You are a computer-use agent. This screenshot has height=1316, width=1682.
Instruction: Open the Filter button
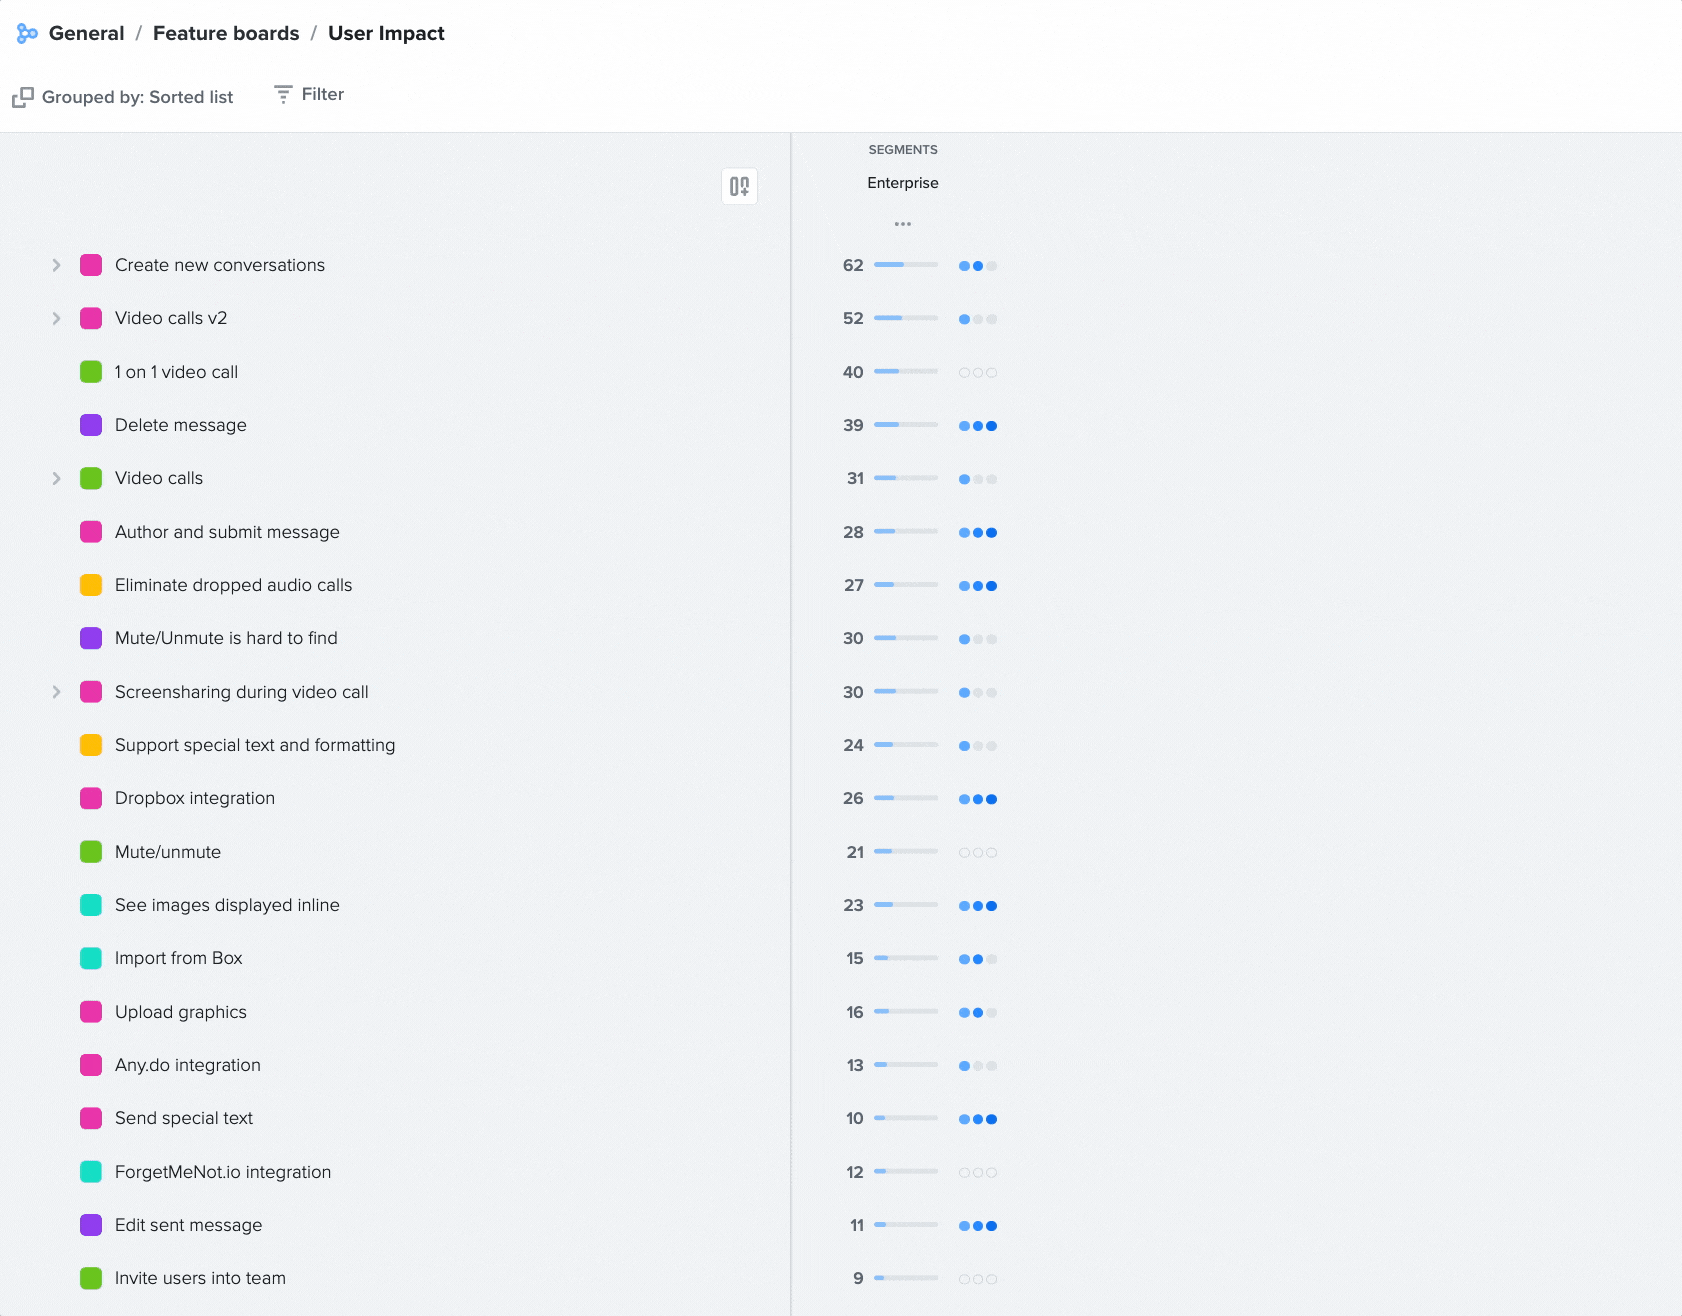(309, 94)
